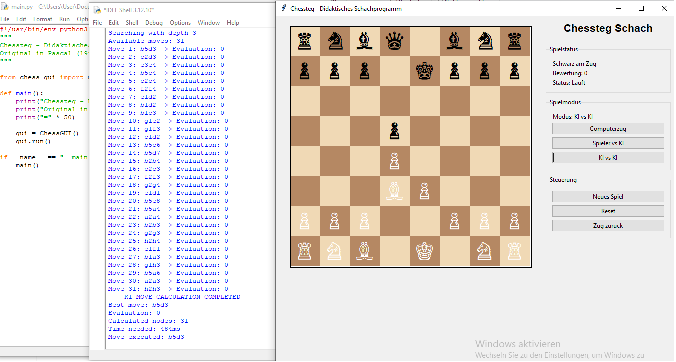Open Edit menu in main.py editor
This screenshot has width=676, height=362.
[x=21, y=19]
